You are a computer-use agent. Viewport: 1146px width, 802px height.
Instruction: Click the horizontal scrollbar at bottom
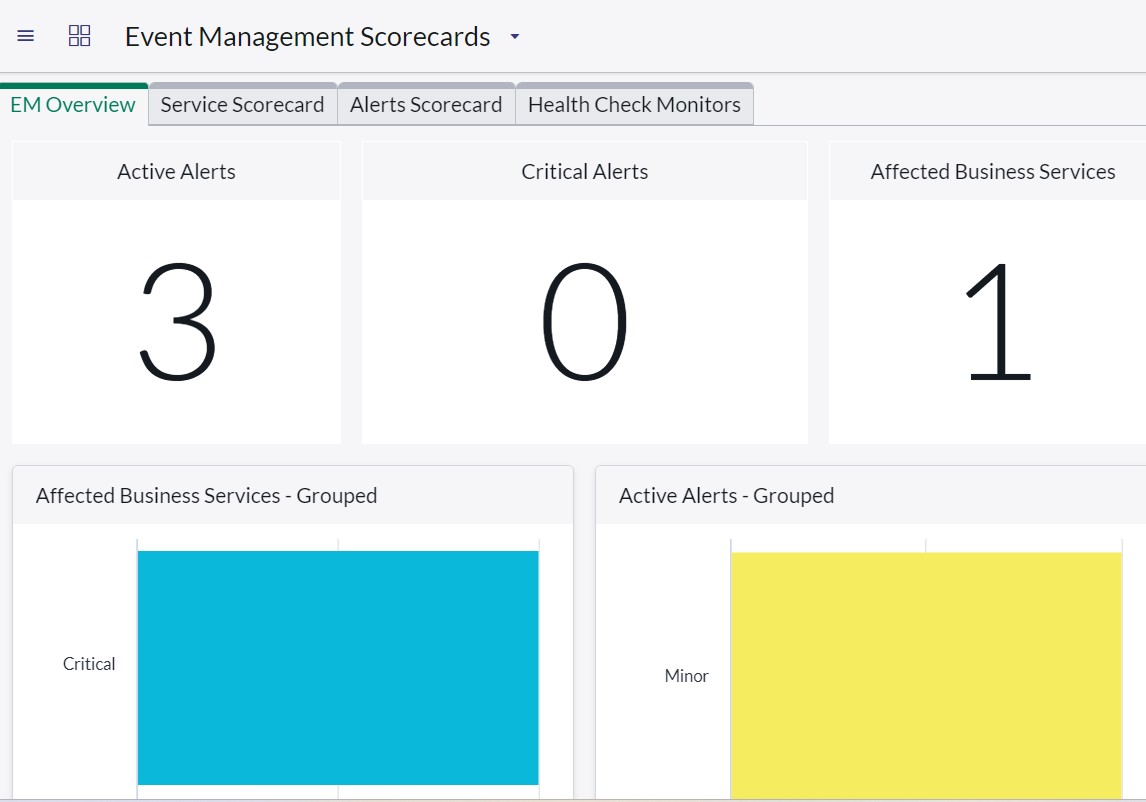(x=573, y=798)
